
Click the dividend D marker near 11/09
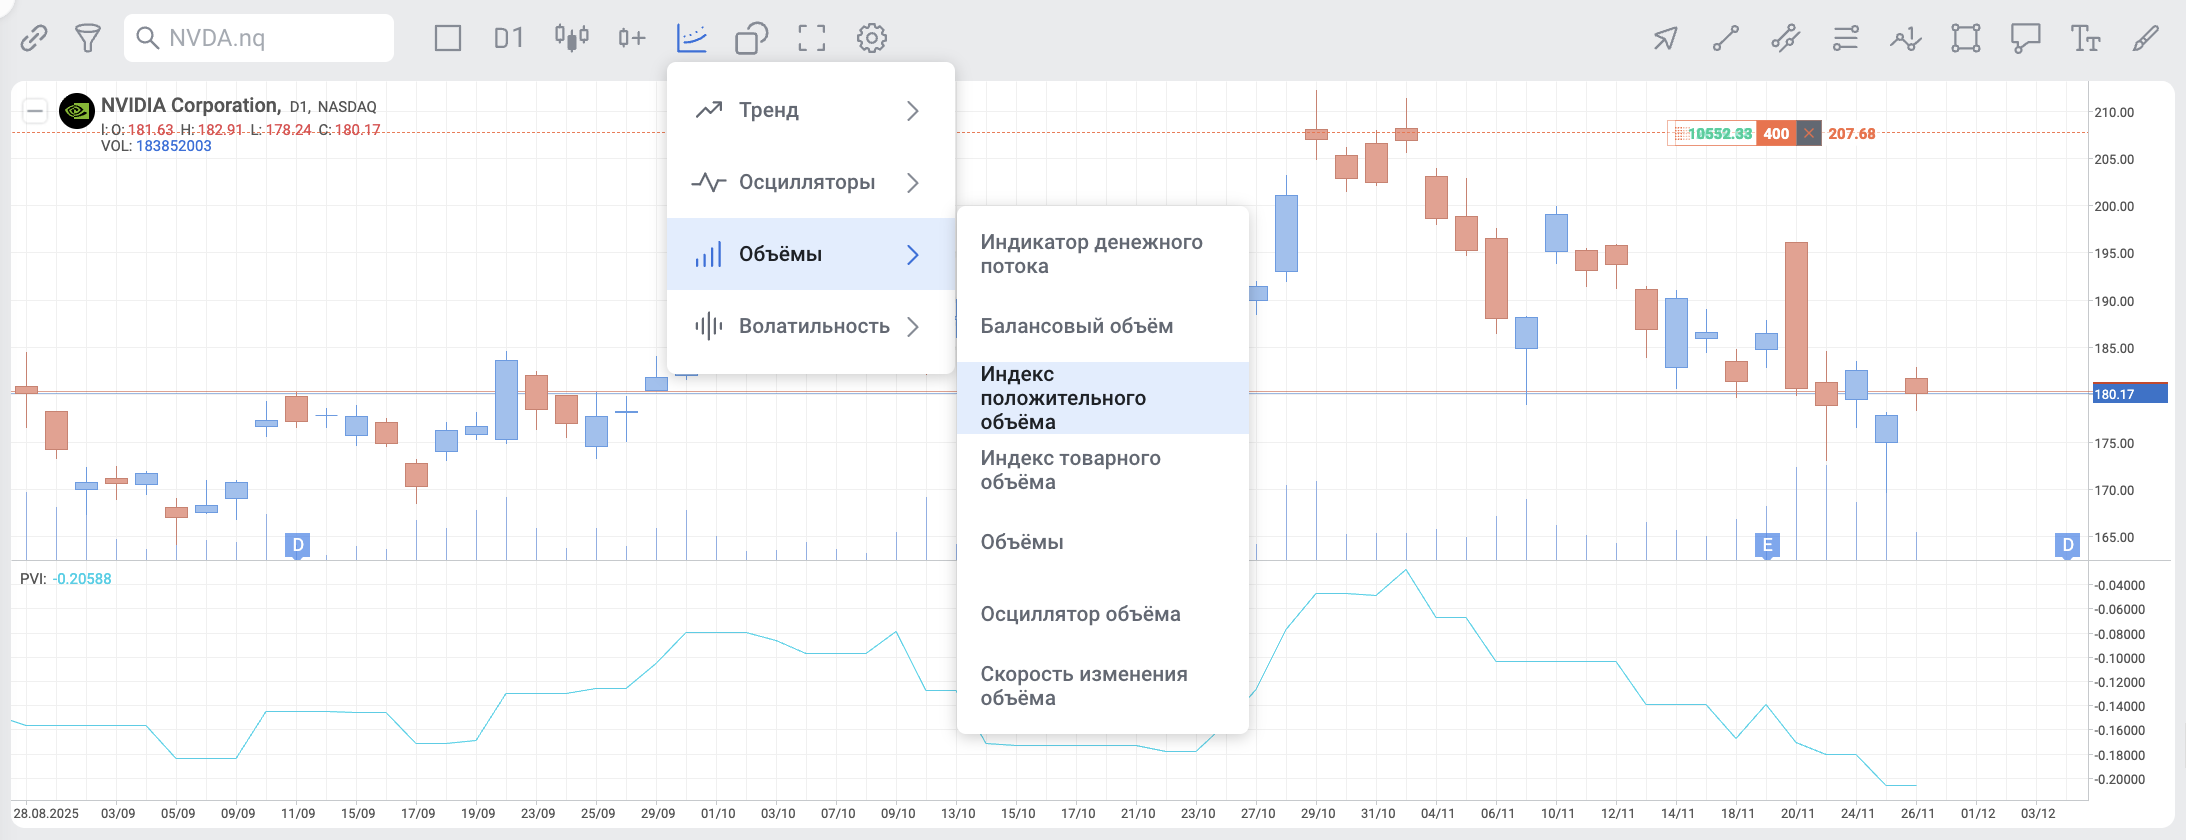(297, 545)
